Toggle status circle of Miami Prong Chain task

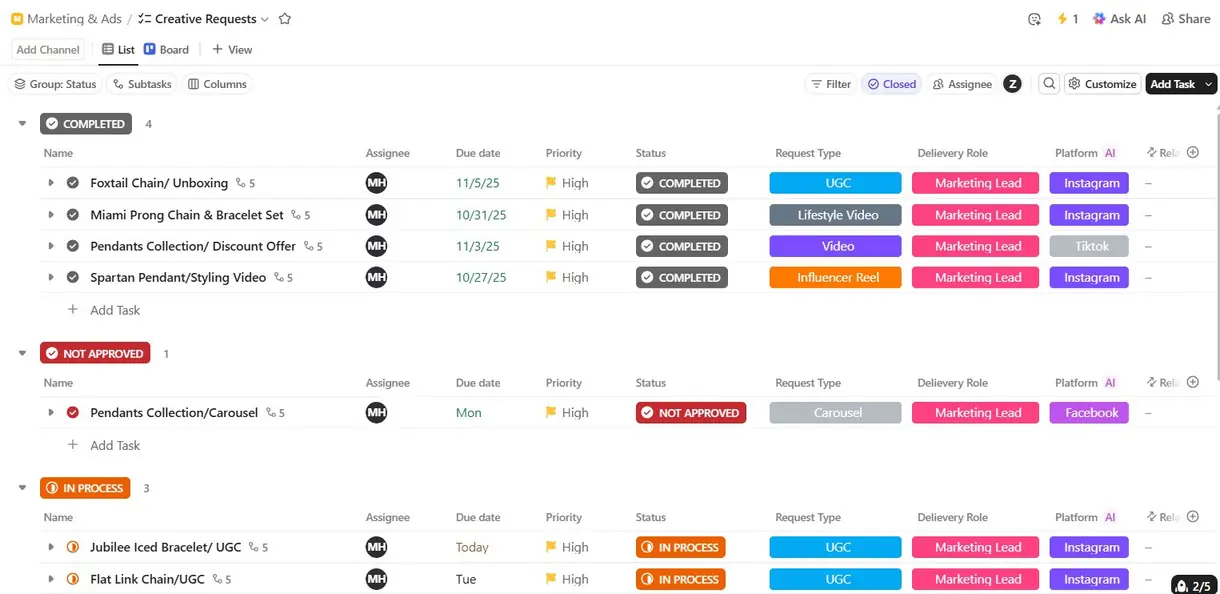(73, 215)
